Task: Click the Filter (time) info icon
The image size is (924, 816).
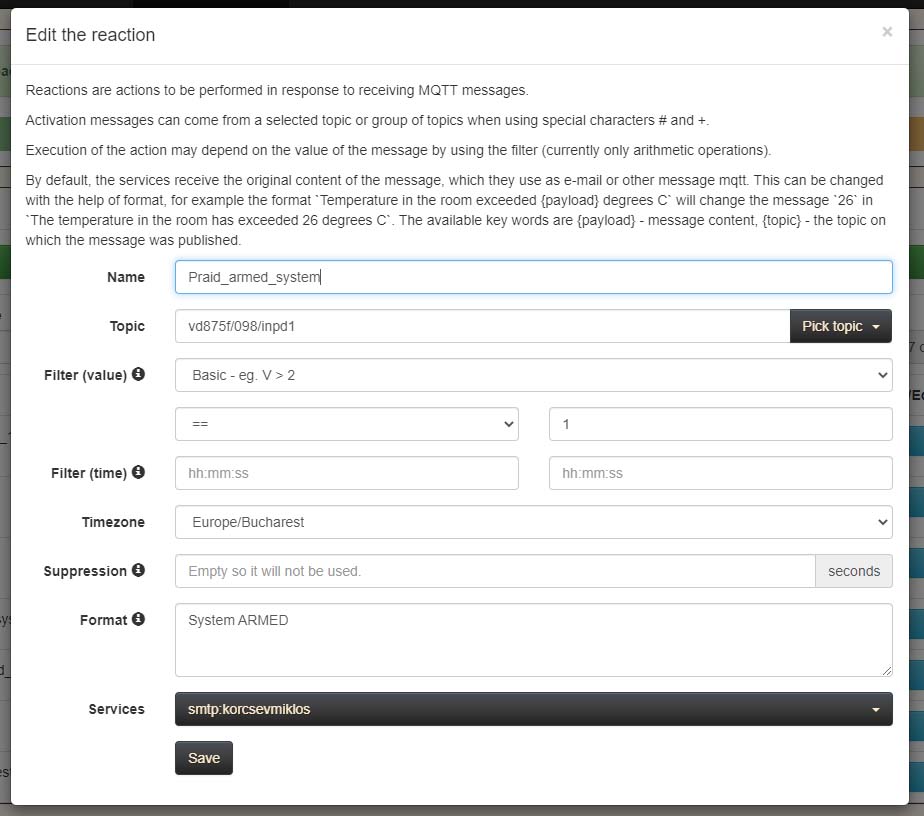Action: pos(138,472)
